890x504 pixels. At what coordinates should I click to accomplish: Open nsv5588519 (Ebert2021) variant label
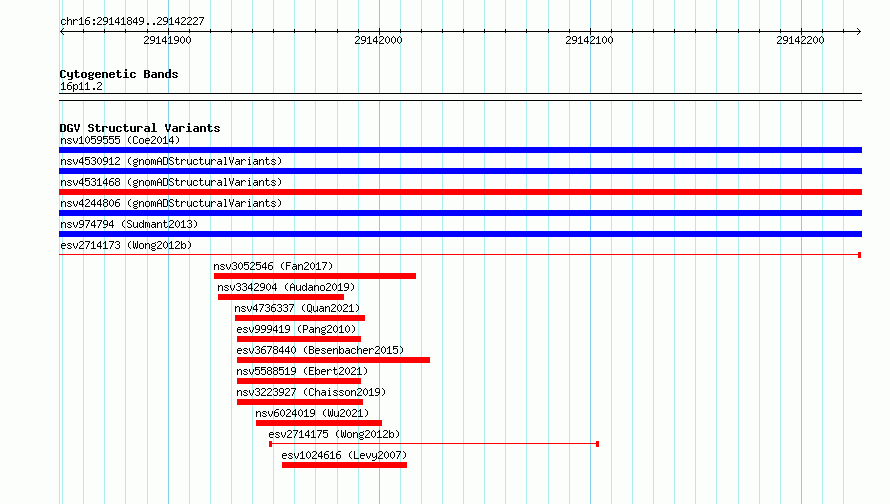302,371
